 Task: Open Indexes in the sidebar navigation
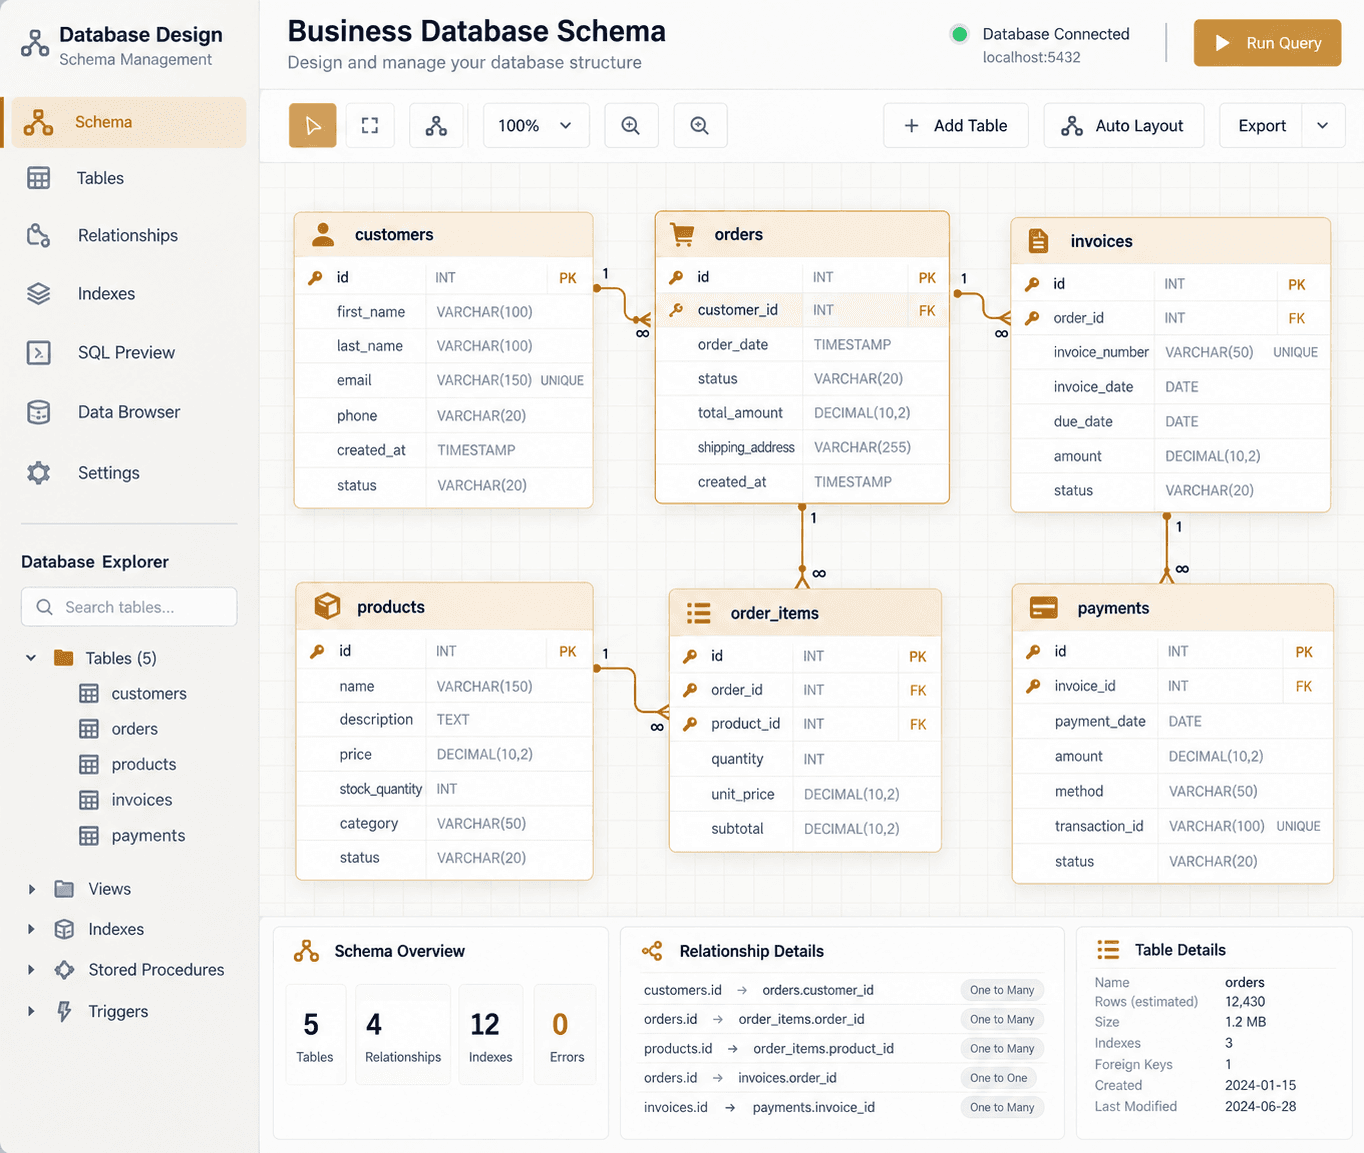tap(128, 293)
